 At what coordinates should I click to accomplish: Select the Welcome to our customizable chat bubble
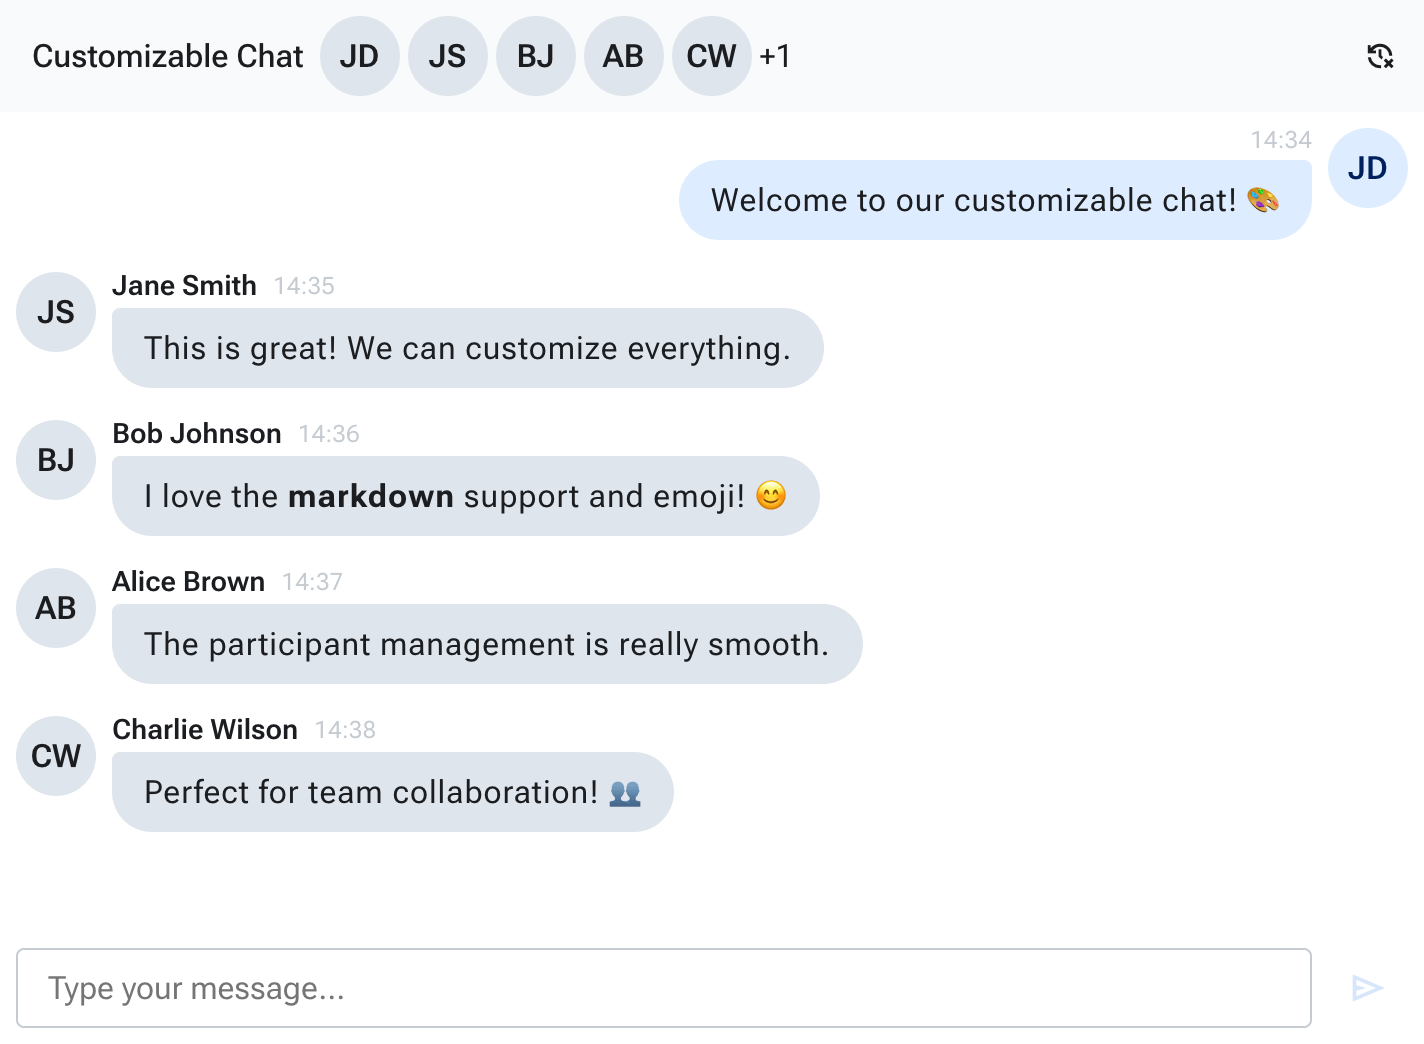(x=994, y=200)
